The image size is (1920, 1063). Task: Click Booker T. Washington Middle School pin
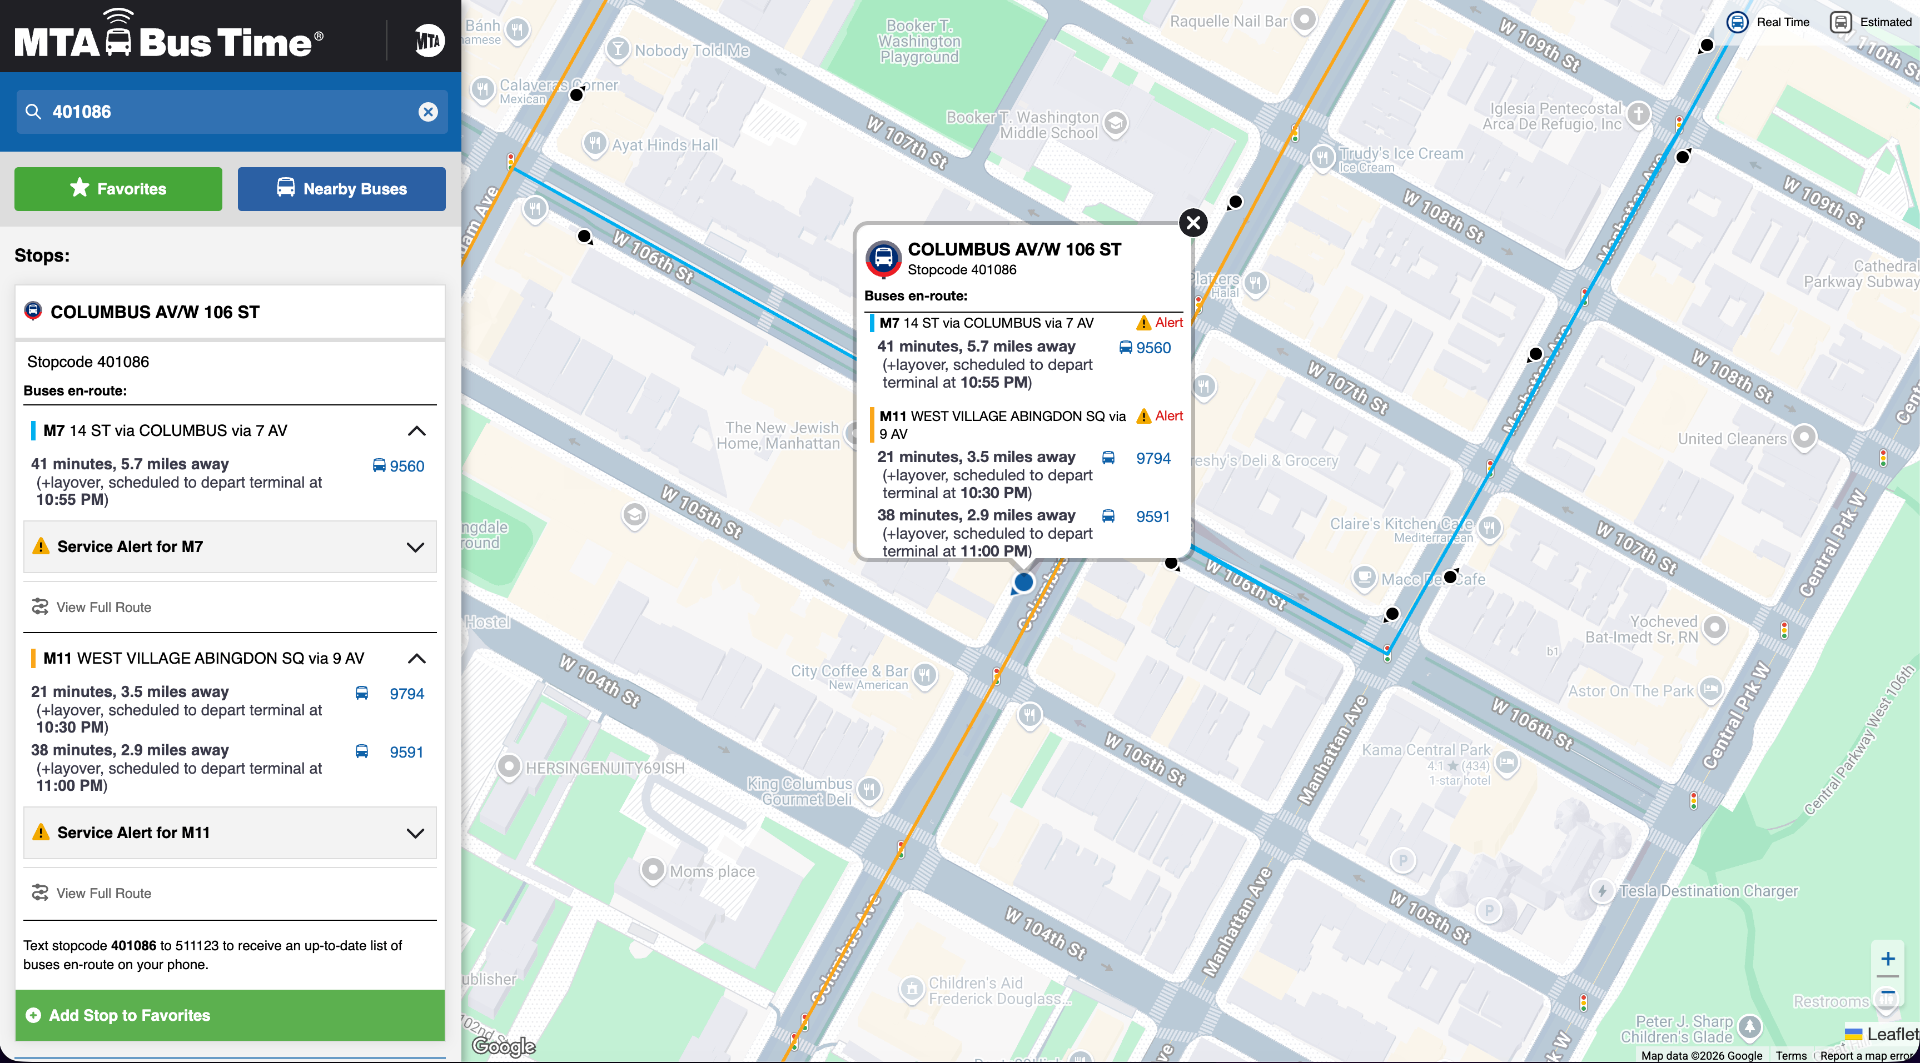1116,124
